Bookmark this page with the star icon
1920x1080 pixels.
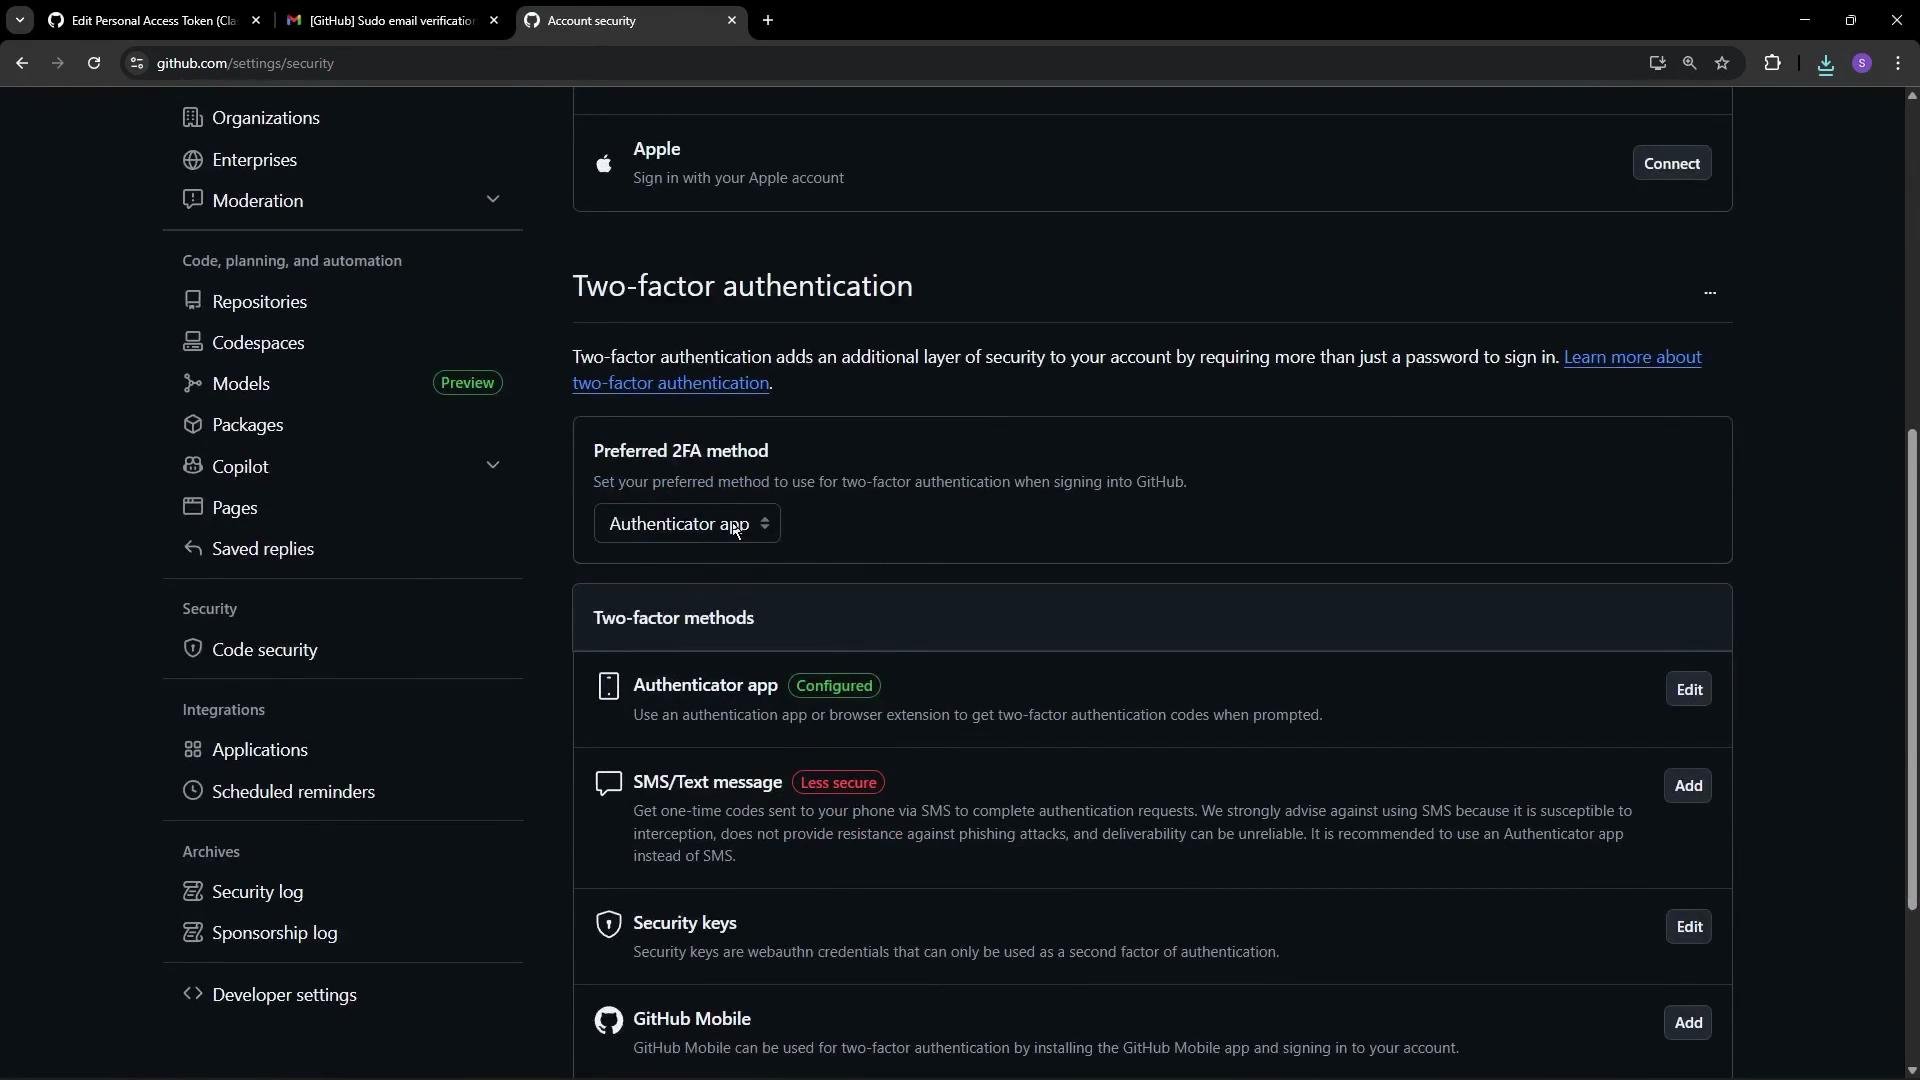coord(1722,63)
